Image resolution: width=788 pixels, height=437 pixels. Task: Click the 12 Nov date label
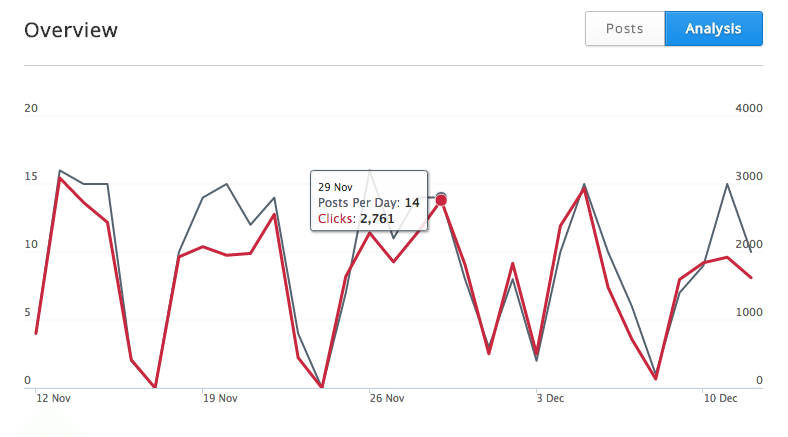(53, 398)
